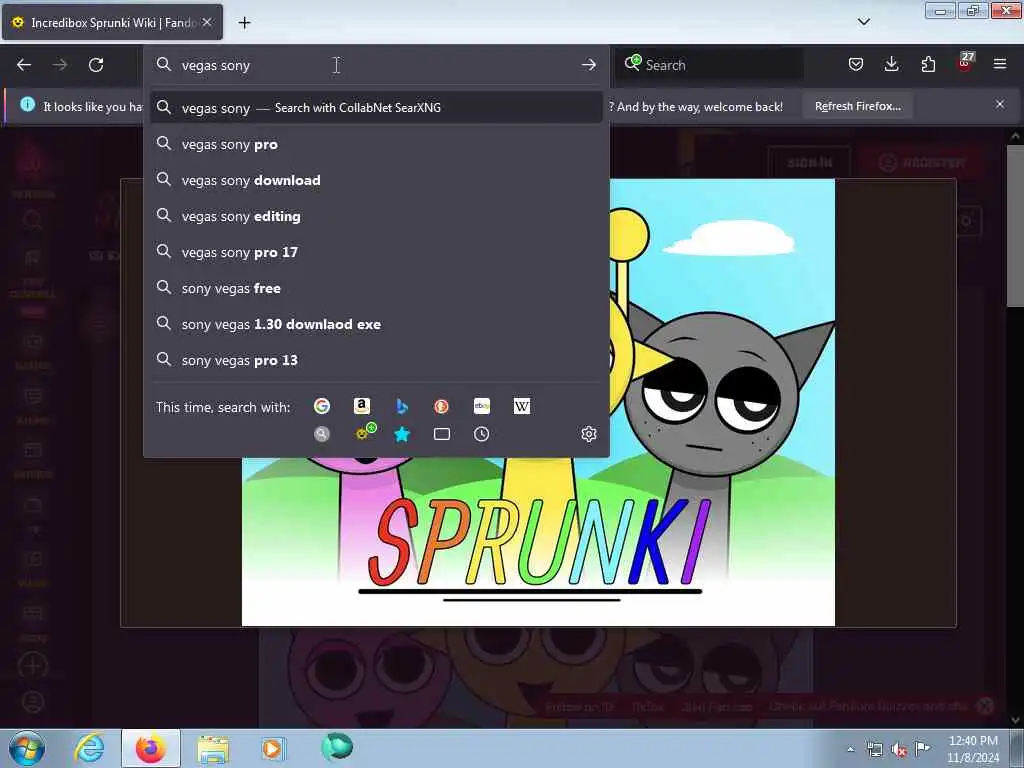1024x768 pixels.
Task: Pick the 'vegas sony pro 17' suggestion
Action: (x=376, y=252)
